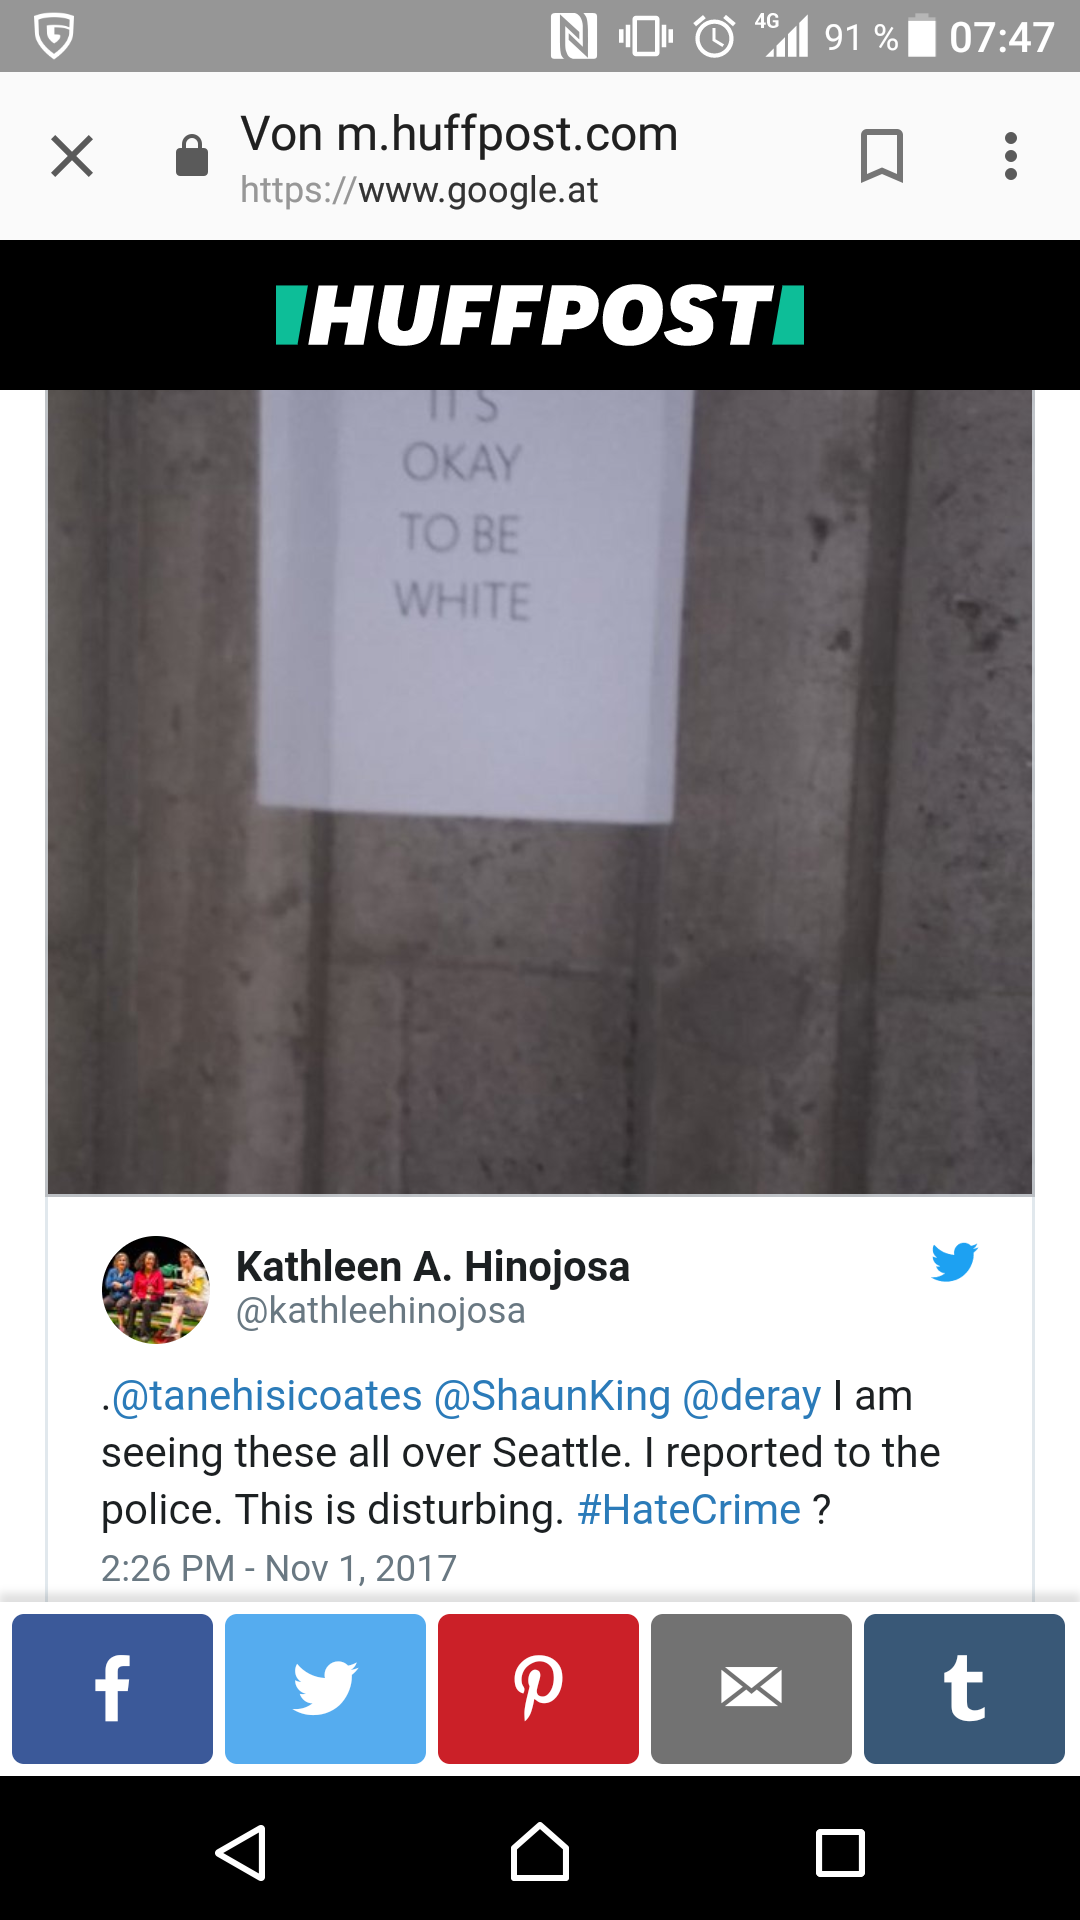This screenshot has height=1920, width=1080.
Task: Open the #HateCrime hashtag
Action: pyautogui.click(x=689, y=1509)
